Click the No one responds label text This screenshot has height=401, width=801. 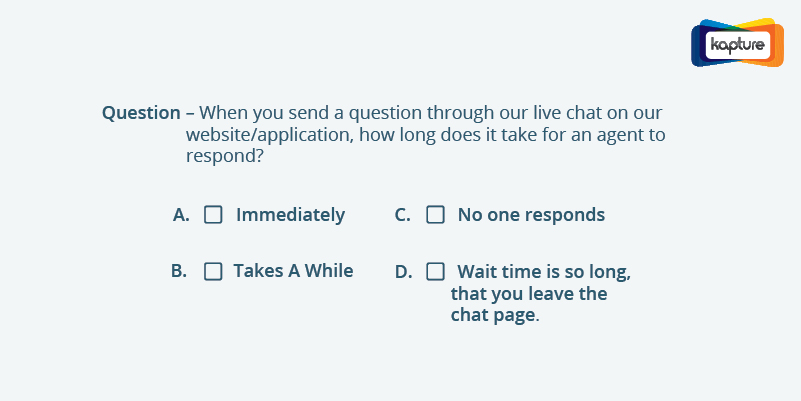(x=531, y=215)
